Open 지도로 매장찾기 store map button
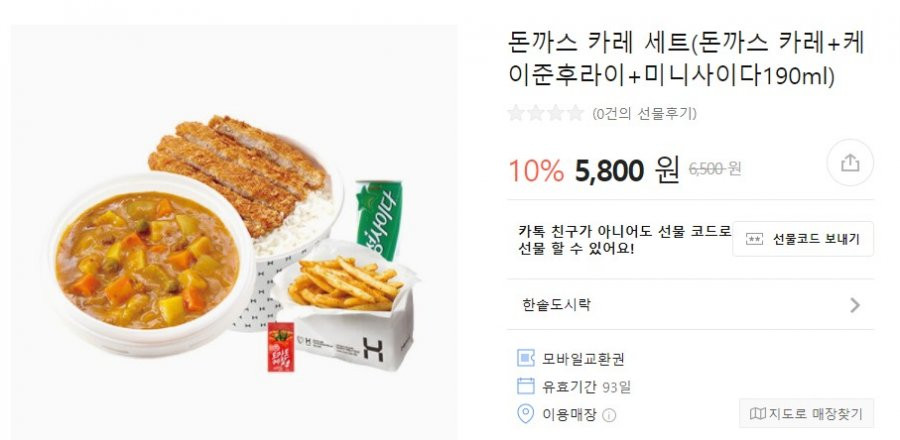The height and width of the screenshot is (440, 900). 806,414
